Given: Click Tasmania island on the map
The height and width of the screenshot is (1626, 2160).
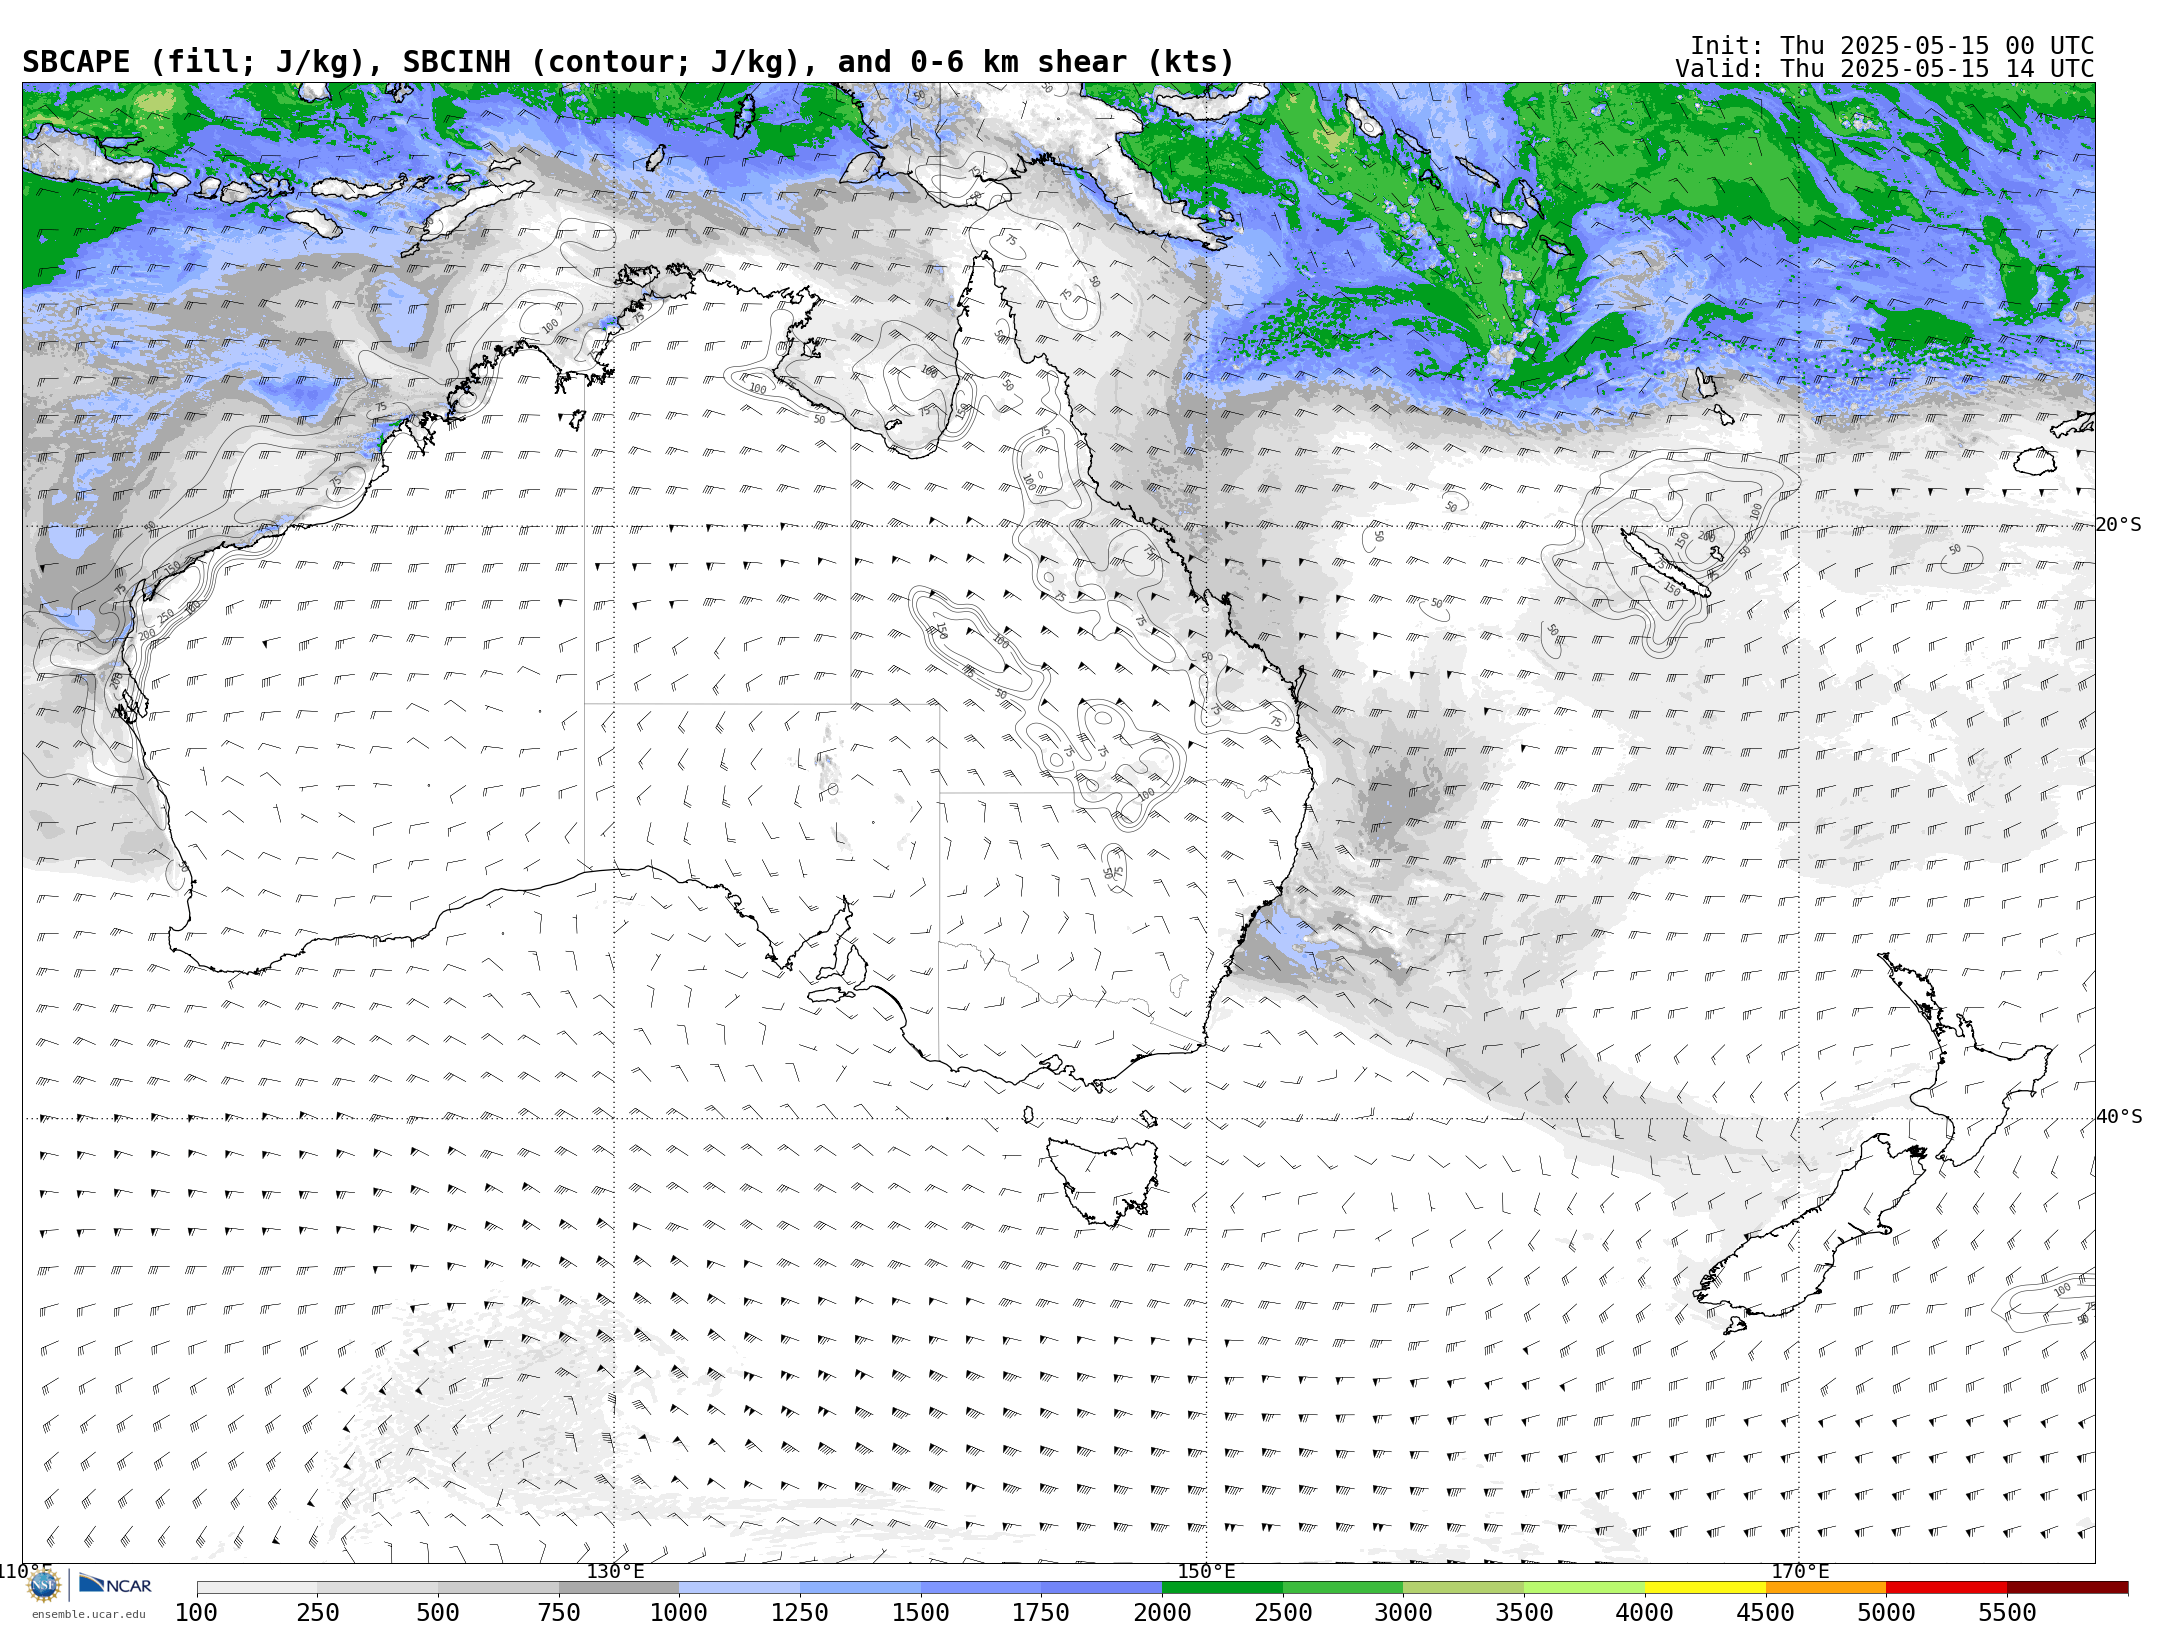Looking at the screenshot, I should click(x=1105, y=1180).
